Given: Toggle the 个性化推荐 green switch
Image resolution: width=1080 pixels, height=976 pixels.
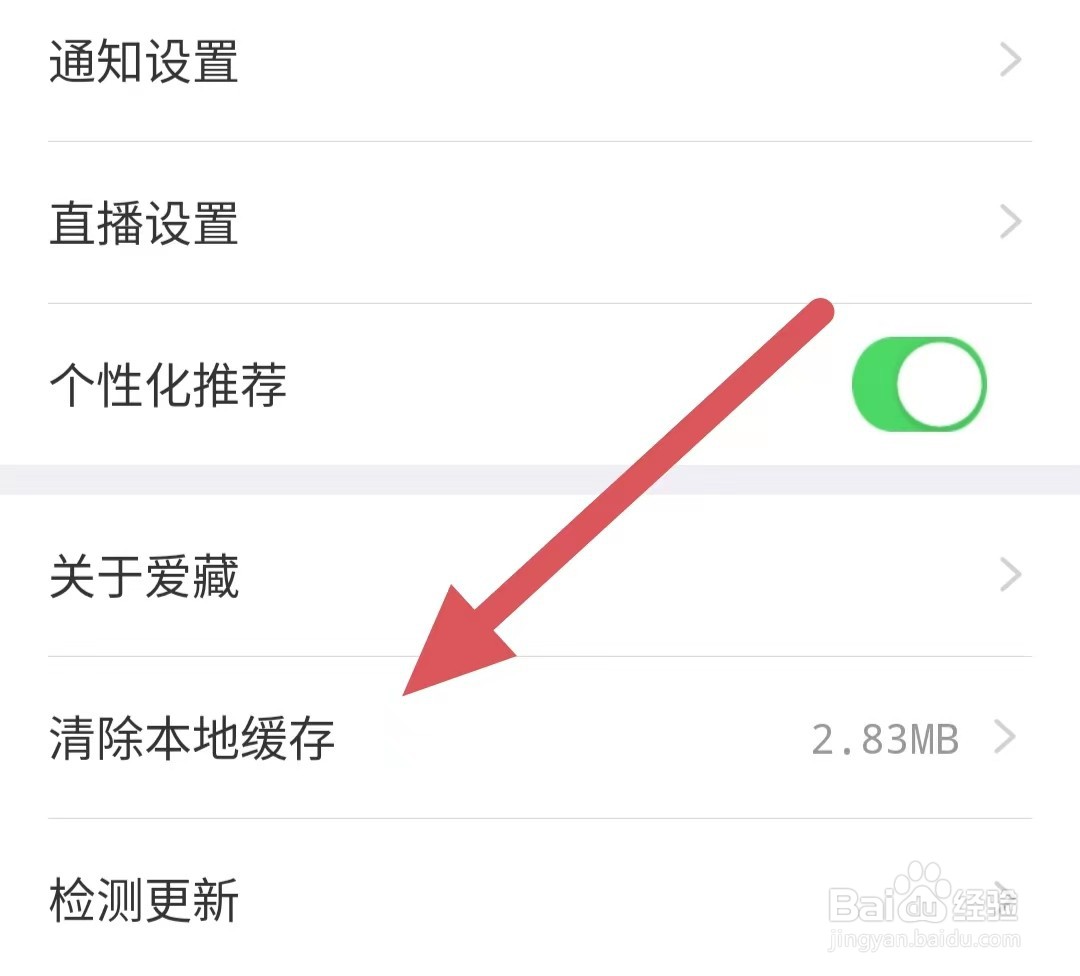Looking at the screenshot, I should click(920, 384).
